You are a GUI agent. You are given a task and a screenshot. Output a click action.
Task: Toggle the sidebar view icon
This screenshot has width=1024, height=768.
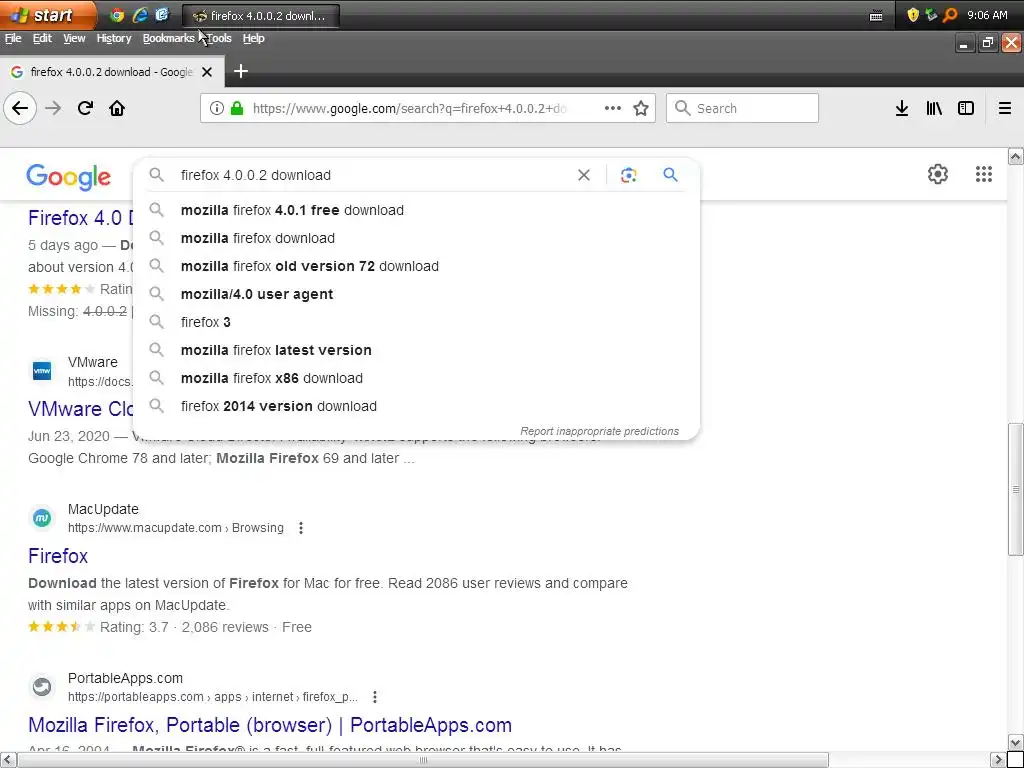[x=966, y=108]
